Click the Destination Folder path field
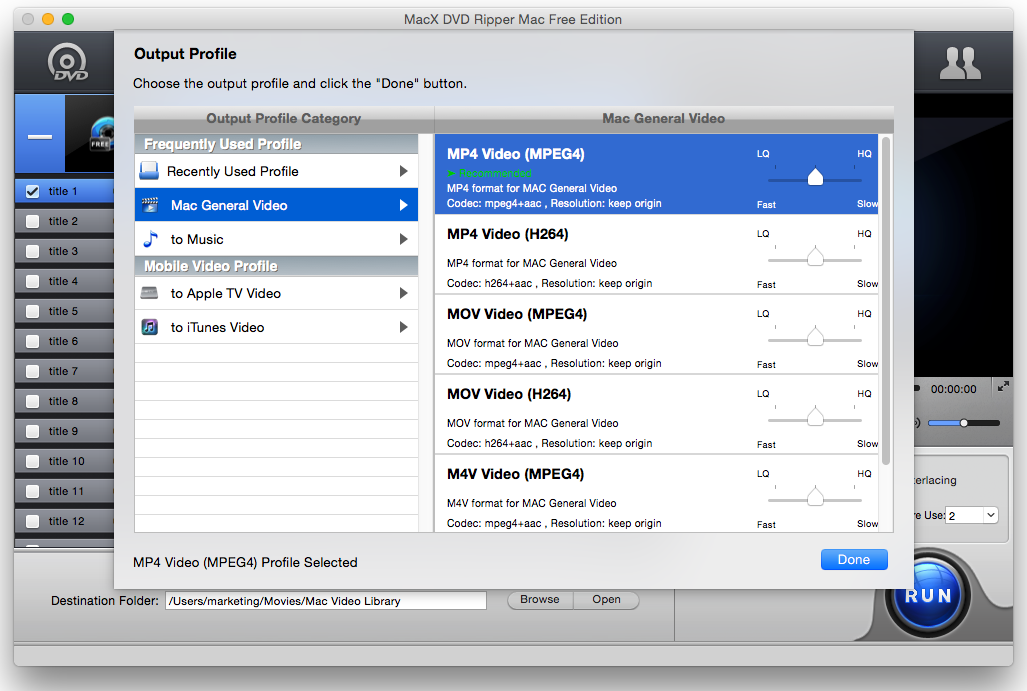Viewport: 1027px width, 691px height. [326, 601]
